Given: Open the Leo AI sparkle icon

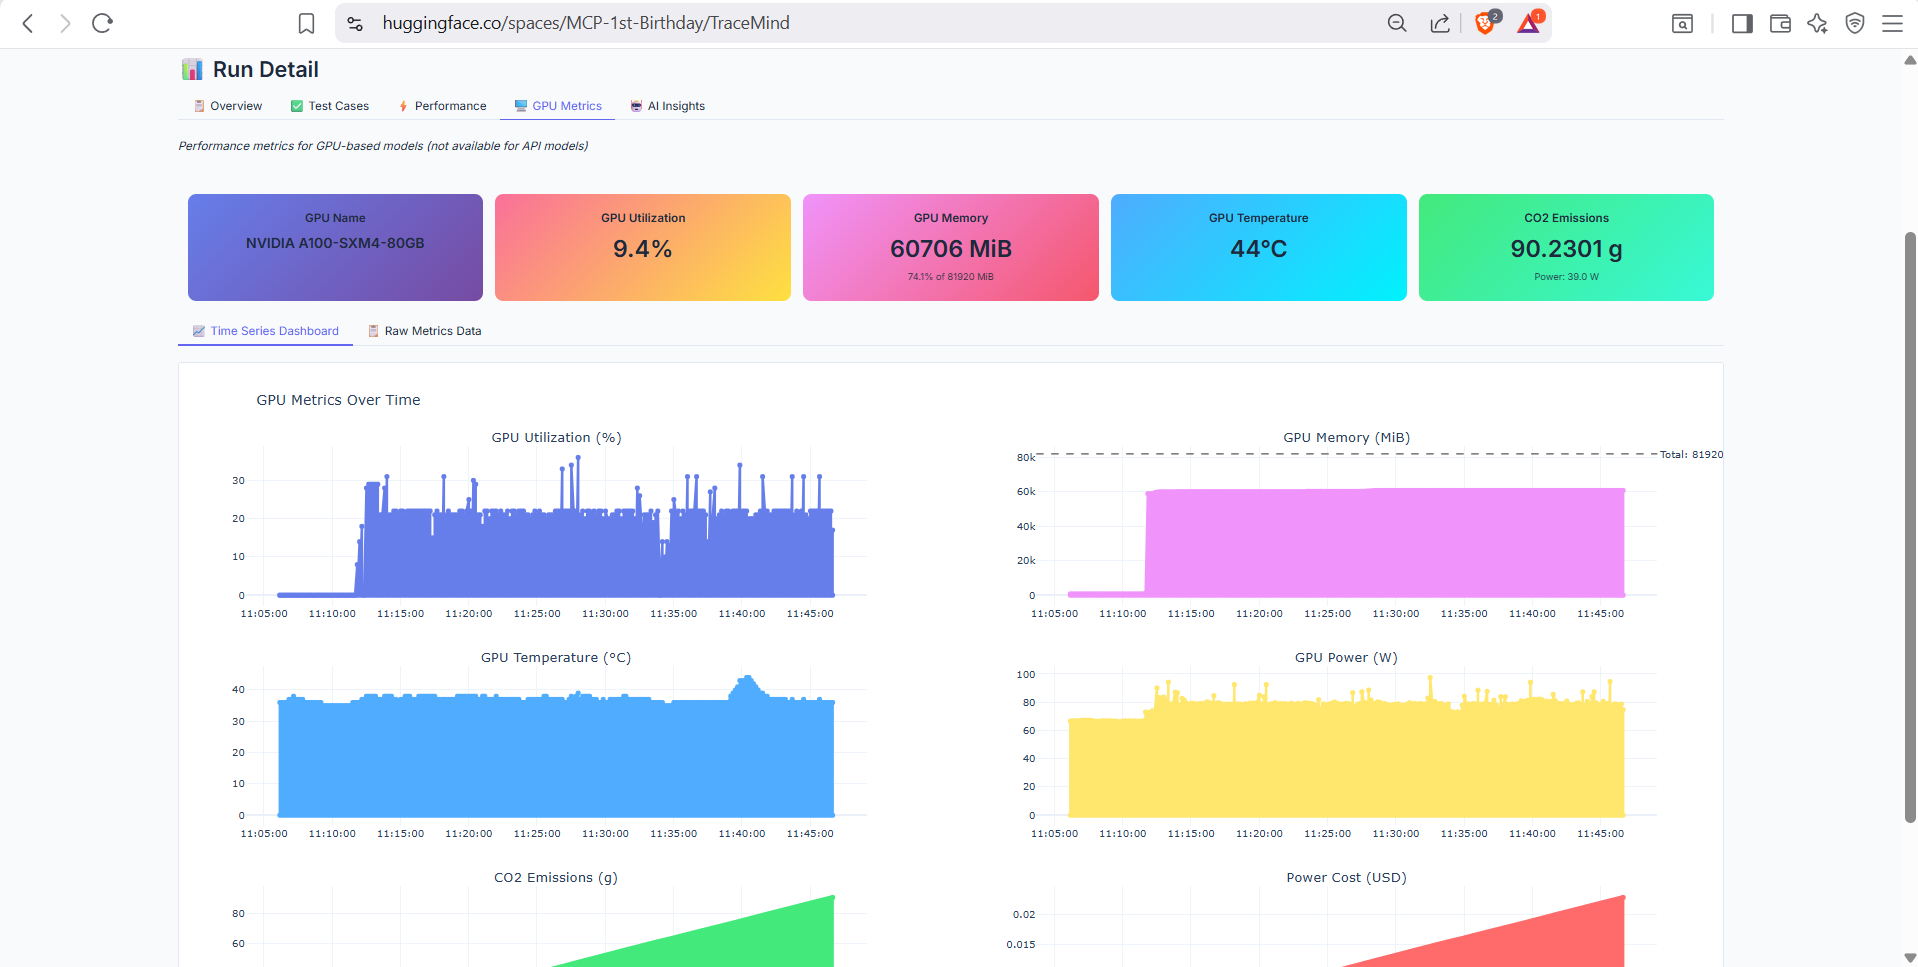Looking at the screenshot, I should click(1818, 23).
